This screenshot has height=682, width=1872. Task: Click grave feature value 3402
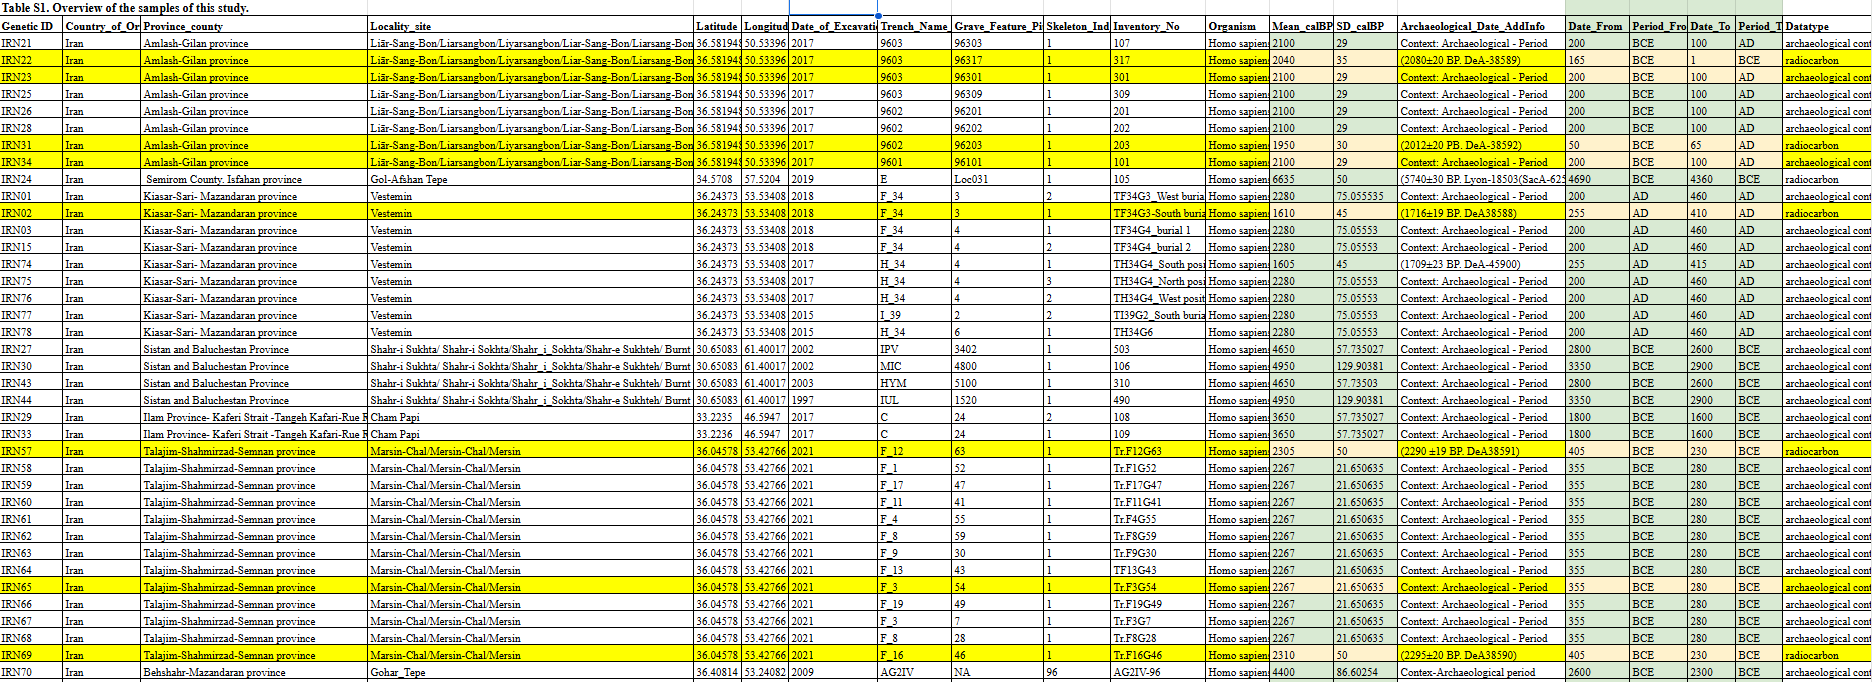tap(997, 349)
